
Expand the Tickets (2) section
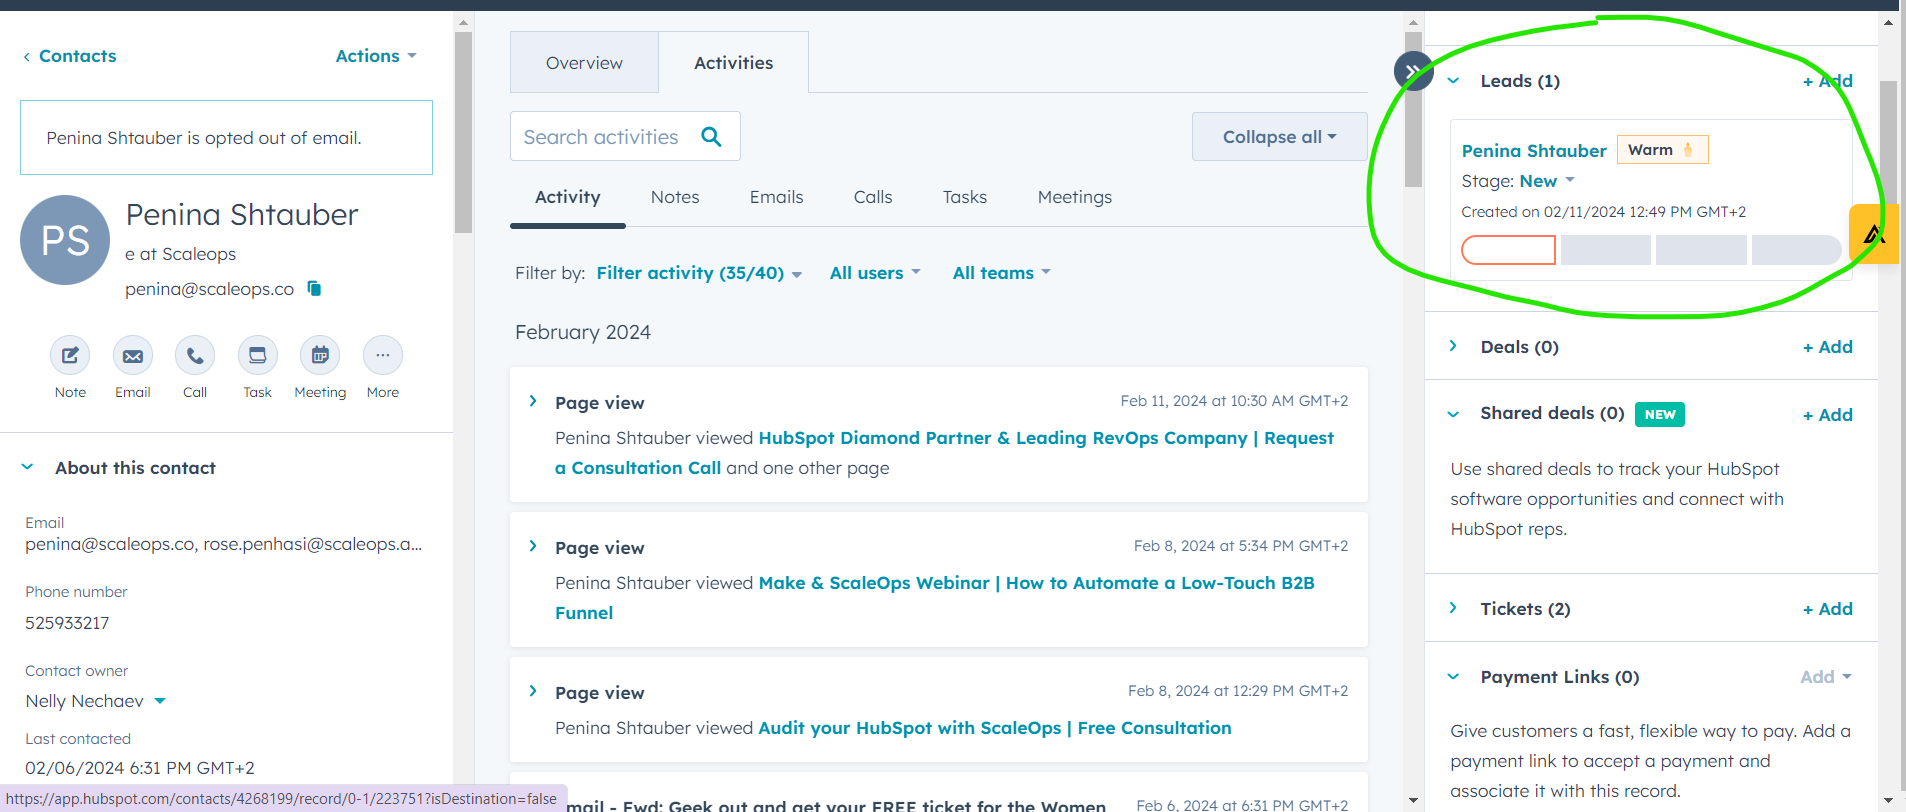[1453, 608]
